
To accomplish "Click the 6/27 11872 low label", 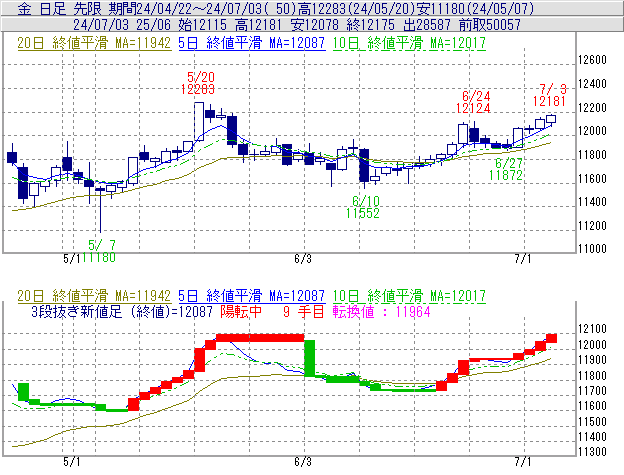I will [505, 169].
